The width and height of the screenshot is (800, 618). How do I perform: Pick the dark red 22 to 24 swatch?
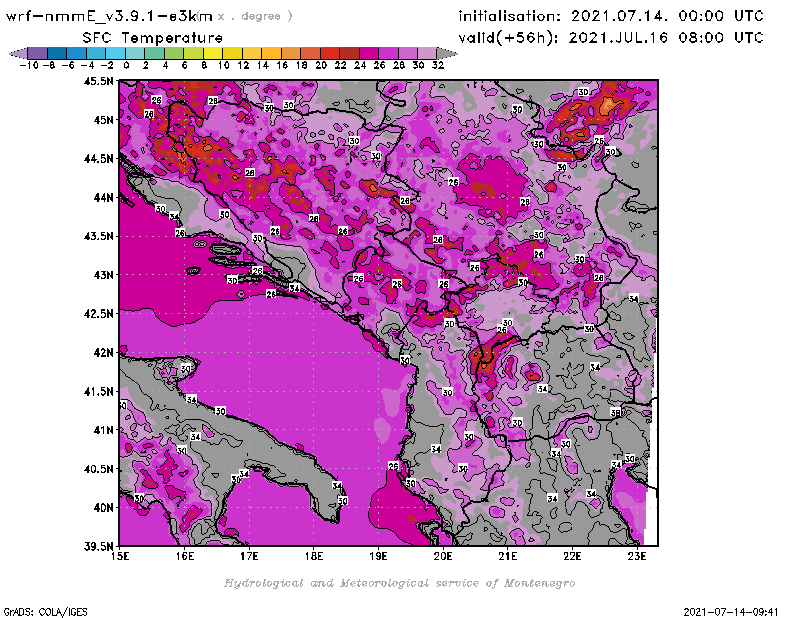coord(349,53)
